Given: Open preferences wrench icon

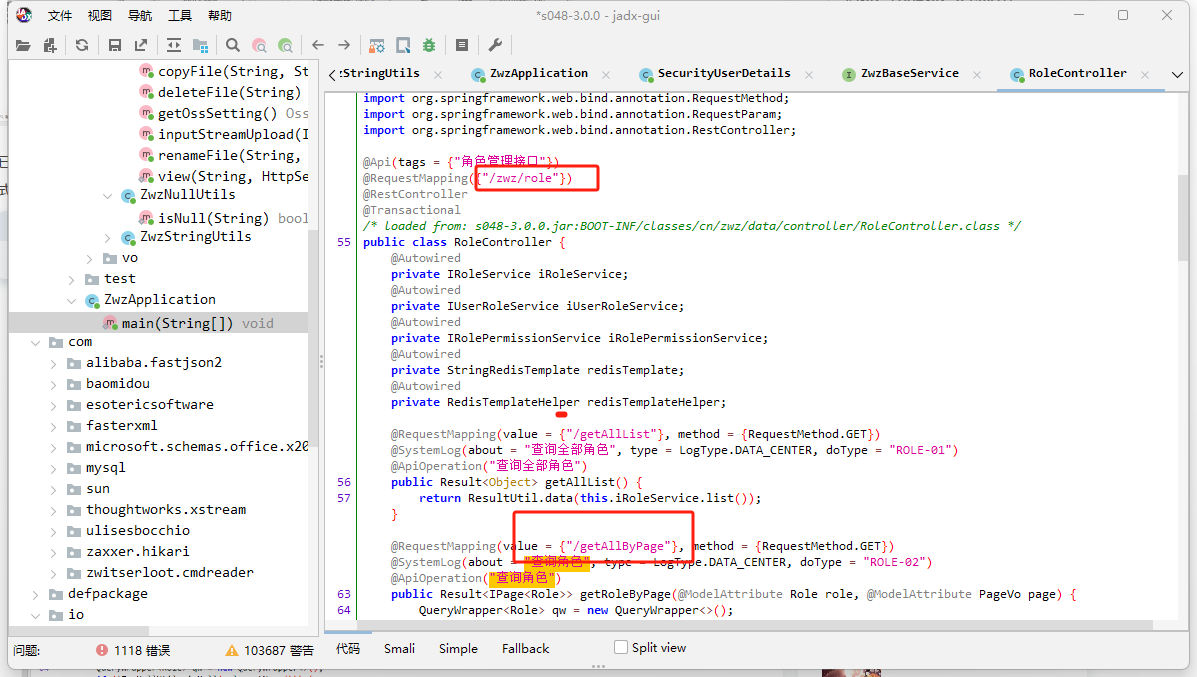Looking at the screenshot, I should (494, 45).
